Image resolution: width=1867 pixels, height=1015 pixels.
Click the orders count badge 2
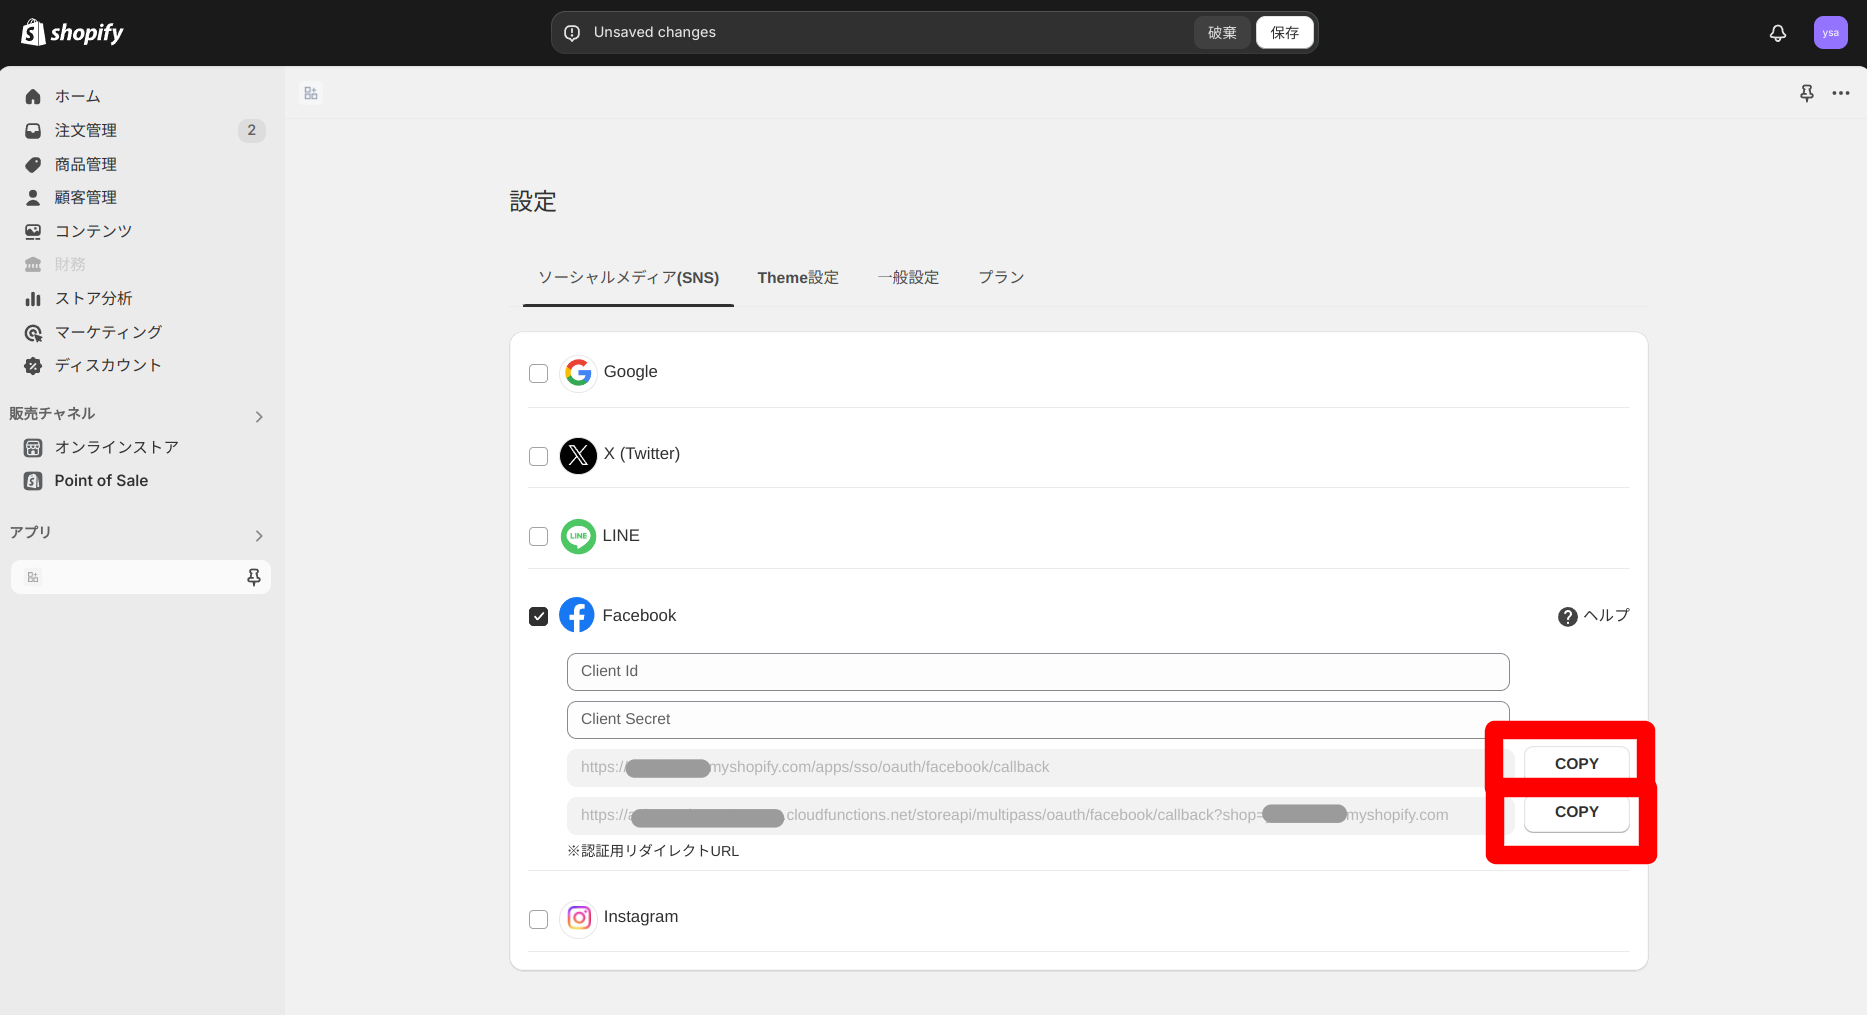pos(251,131)
